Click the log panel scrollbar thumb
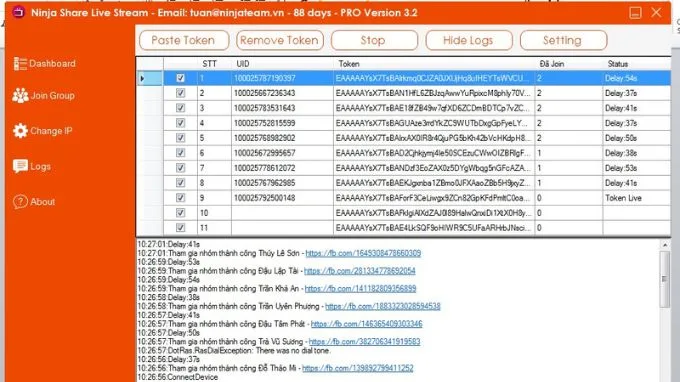680x382 pixels. pos(664,279)
